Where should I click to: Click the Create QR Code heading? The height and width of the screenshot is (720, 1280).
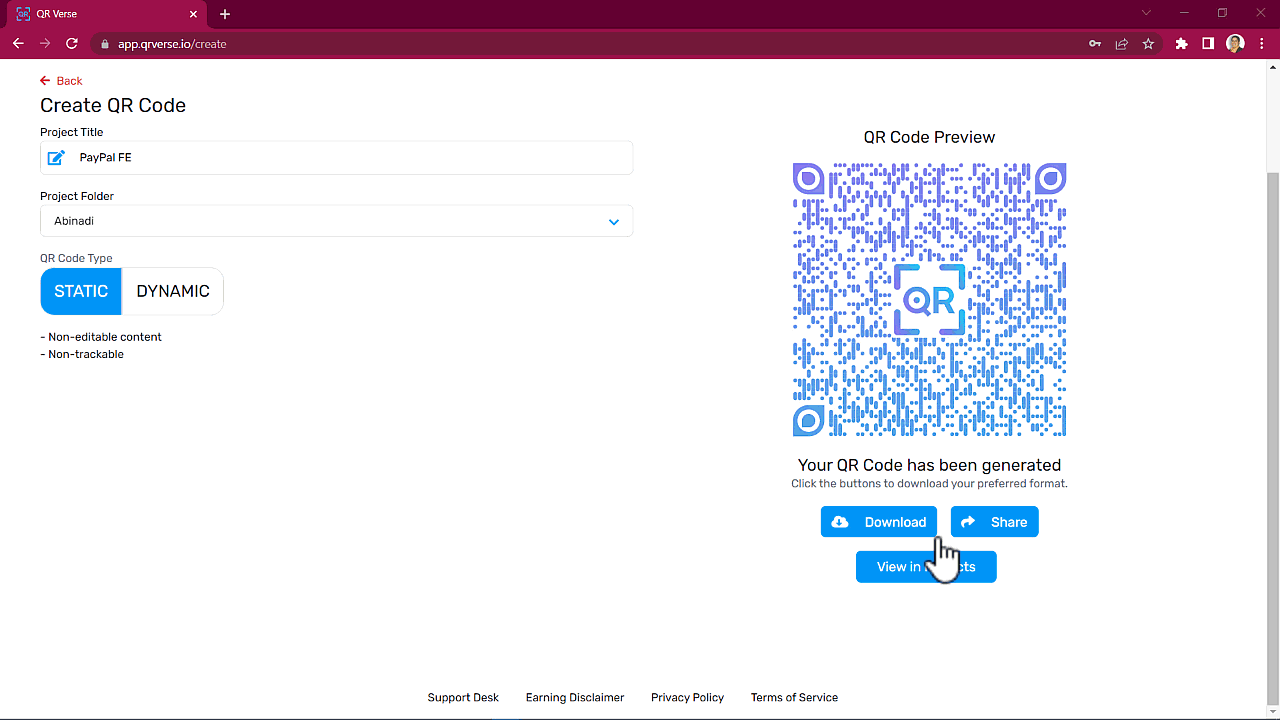coord(113,106)
